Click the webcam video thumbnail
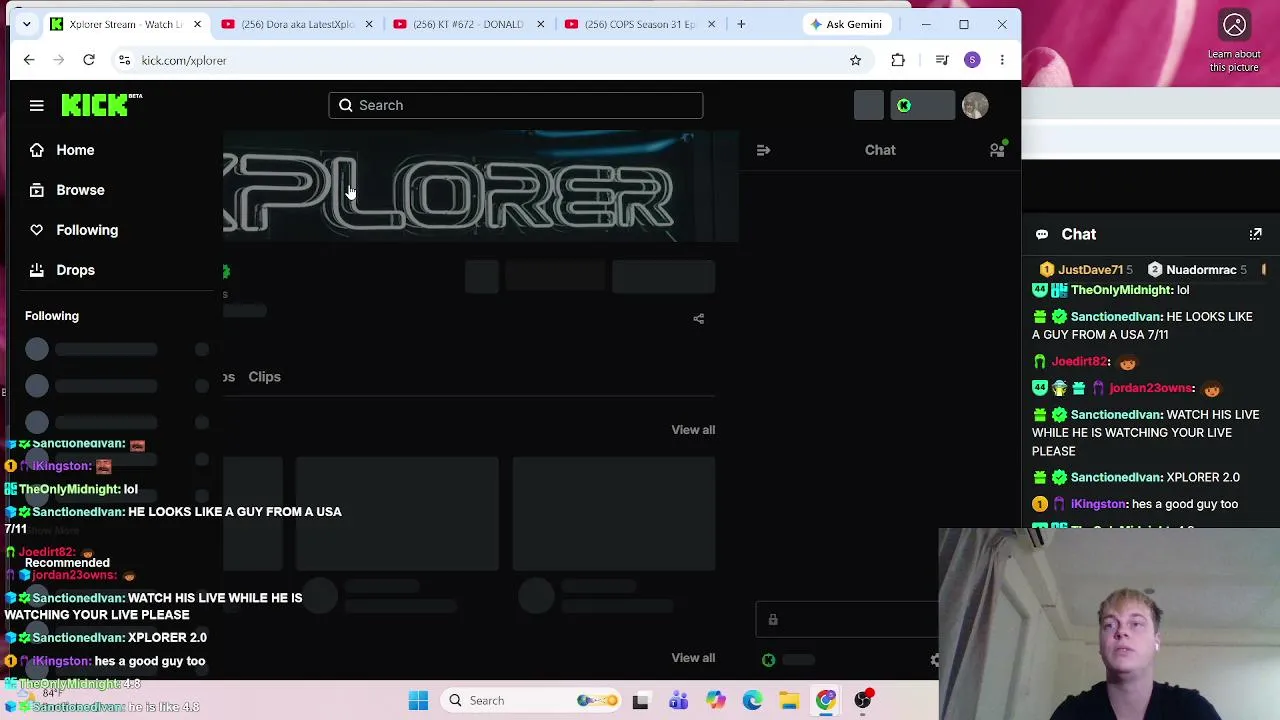The height and width of the screenshot is (720, 1280). 1109,624
